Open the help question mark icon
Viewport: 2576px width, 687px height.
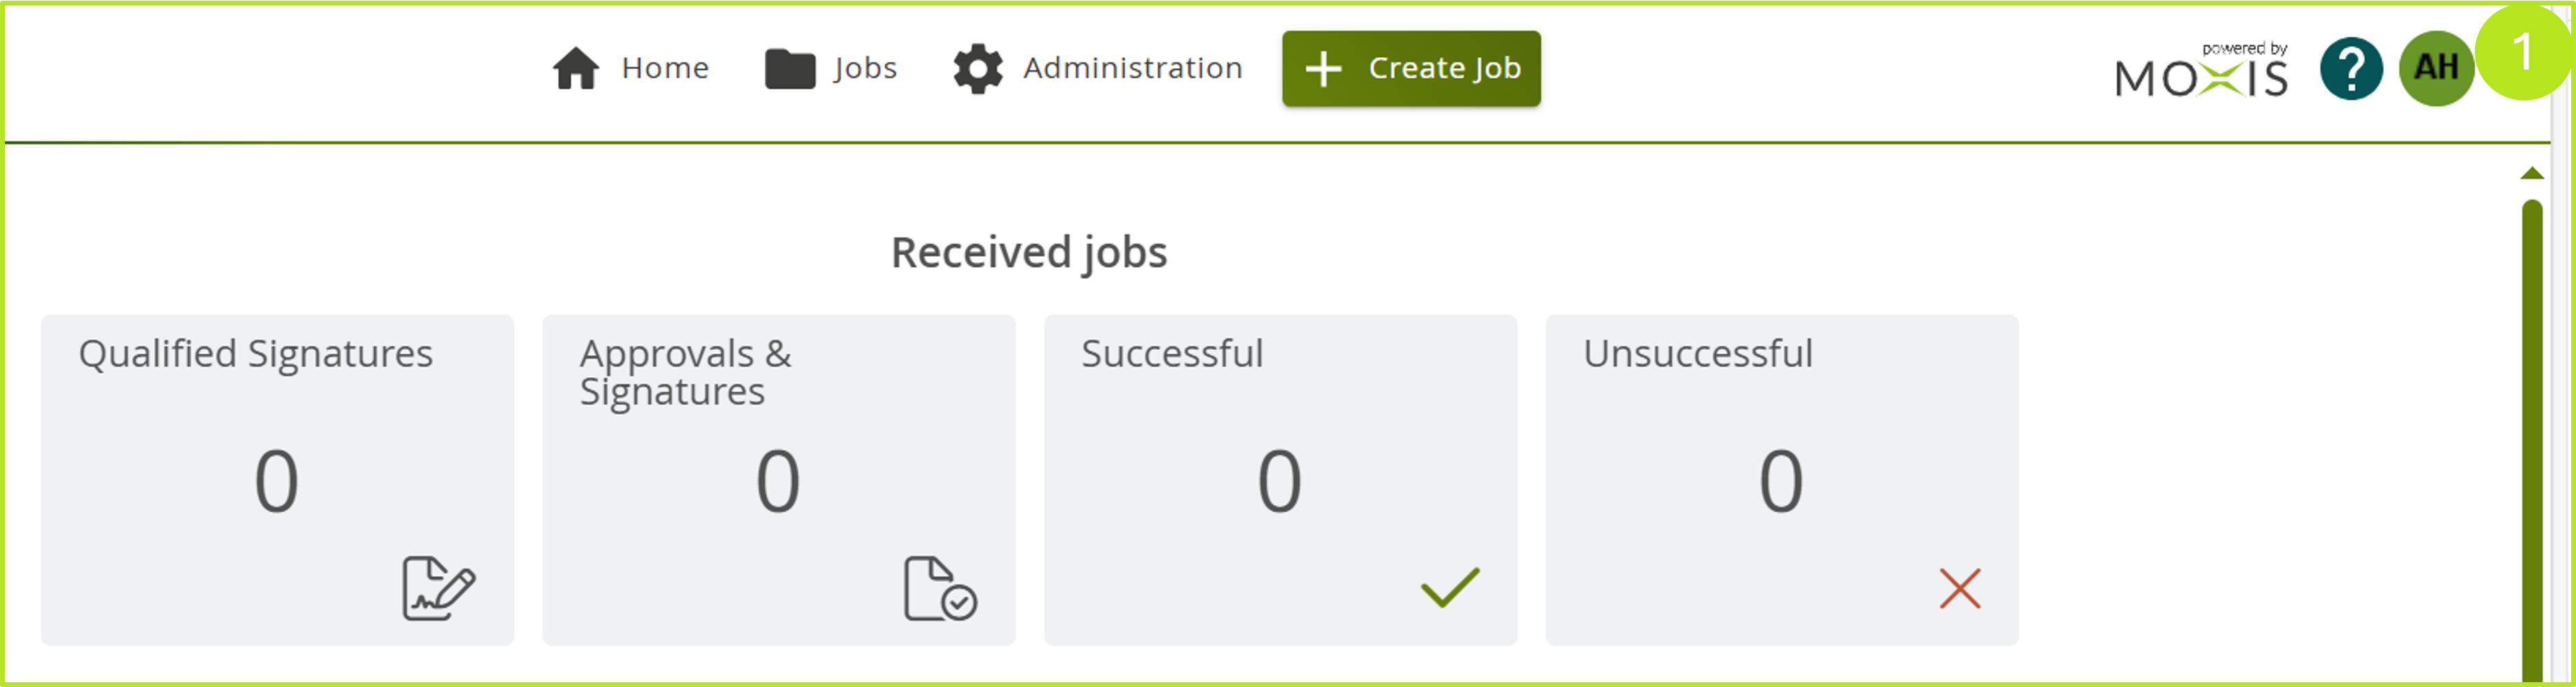[x=2350, y=69]
